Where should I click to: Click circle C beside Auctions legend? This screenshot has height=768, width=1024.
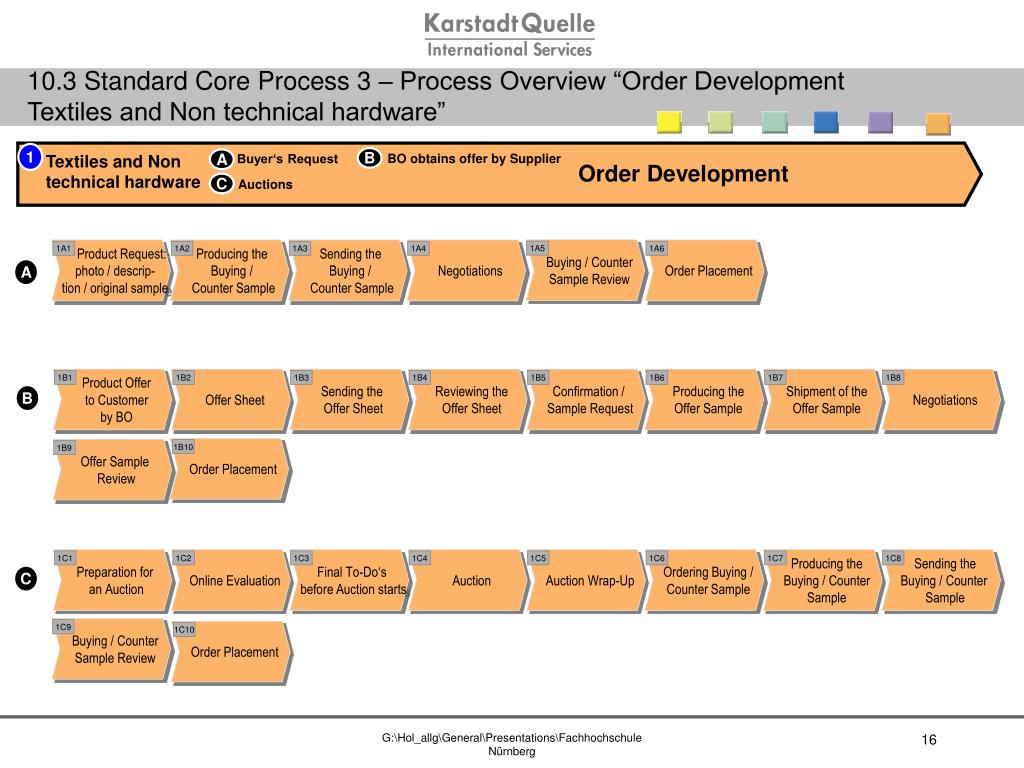click(221, 184)
